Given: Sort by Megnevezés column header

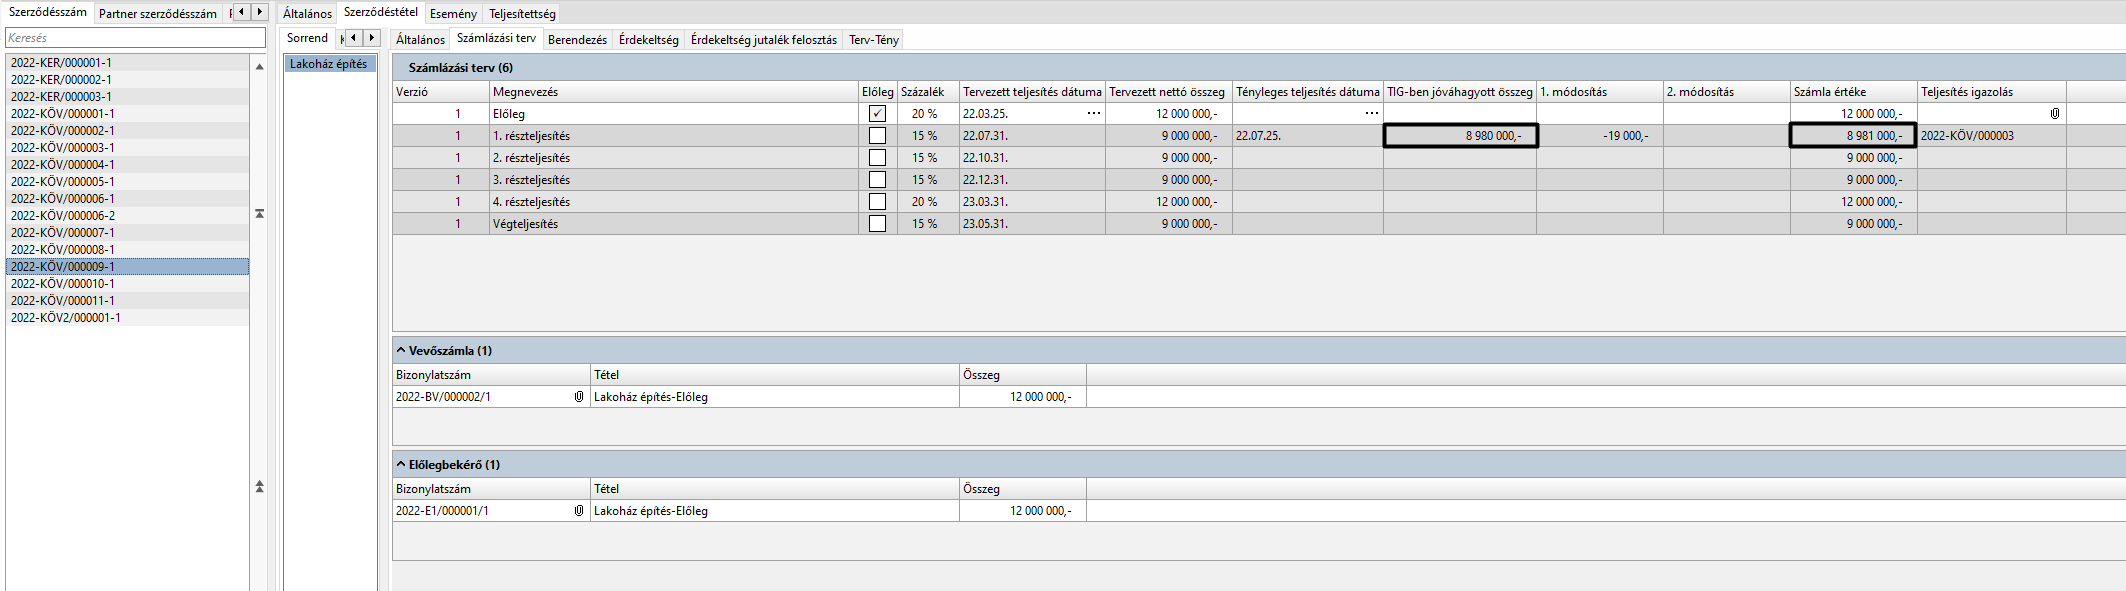Looking at the screenshot, I should (674, 92).
